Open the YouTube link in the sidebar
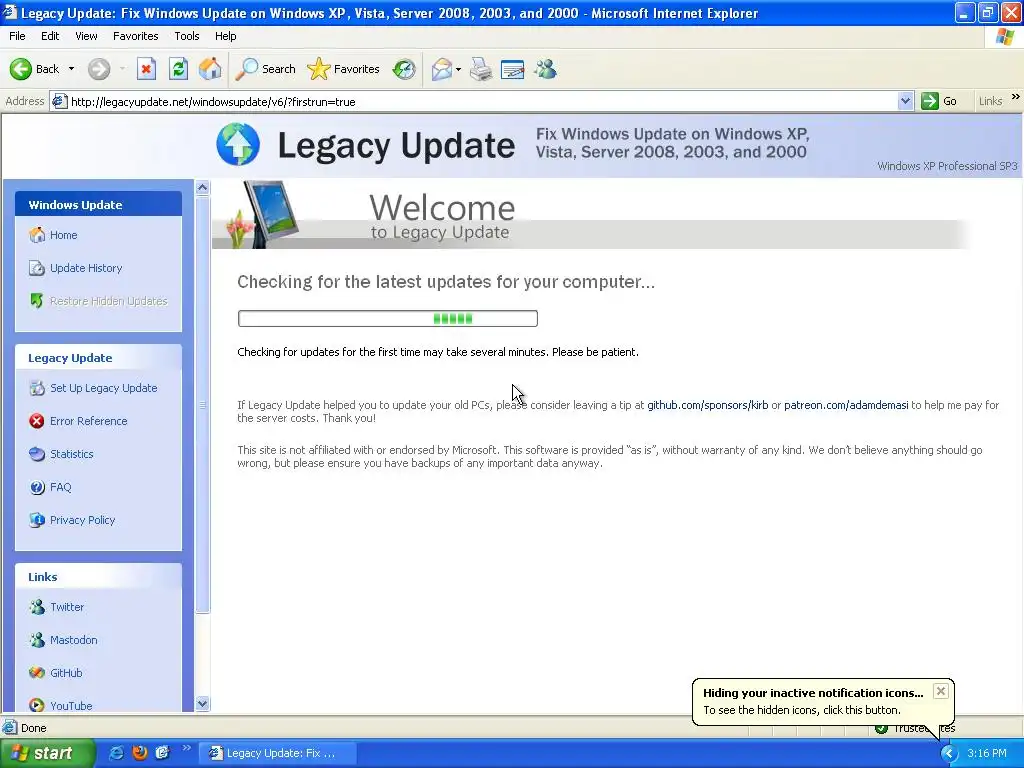Viewport: 1024px width, 768px height. 71,705
